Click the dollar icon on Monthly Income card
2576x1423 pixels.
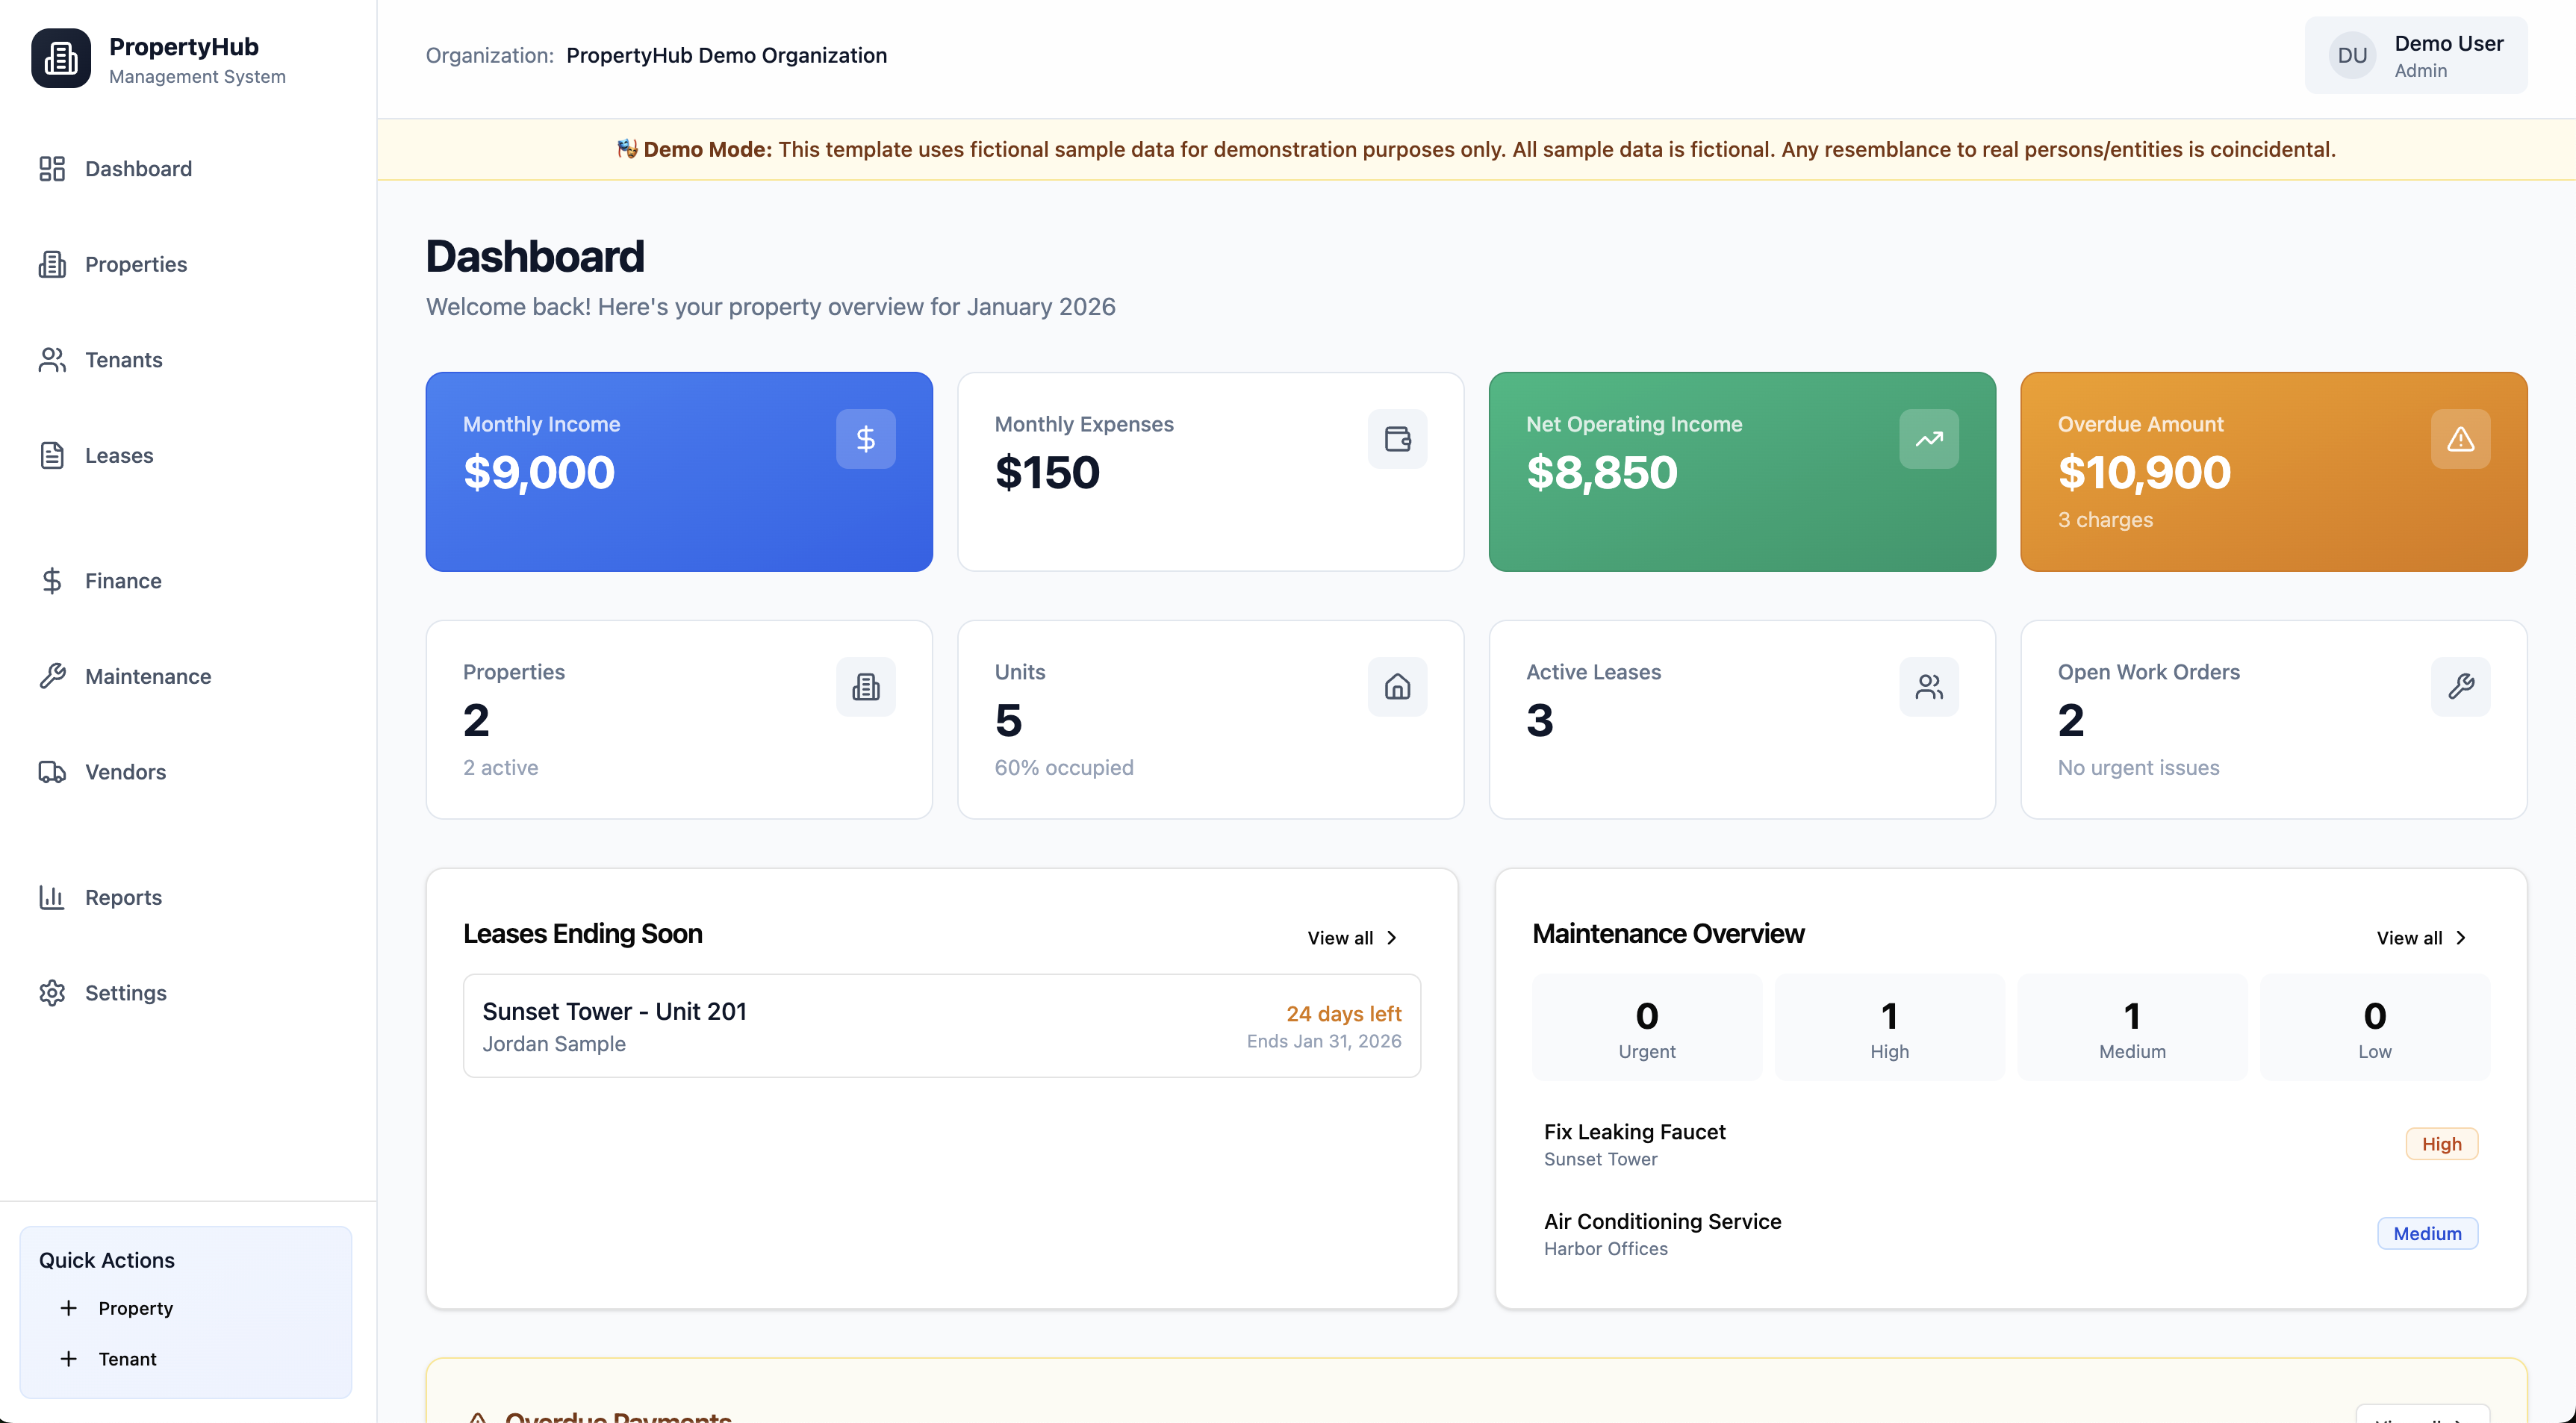(866, 439)
